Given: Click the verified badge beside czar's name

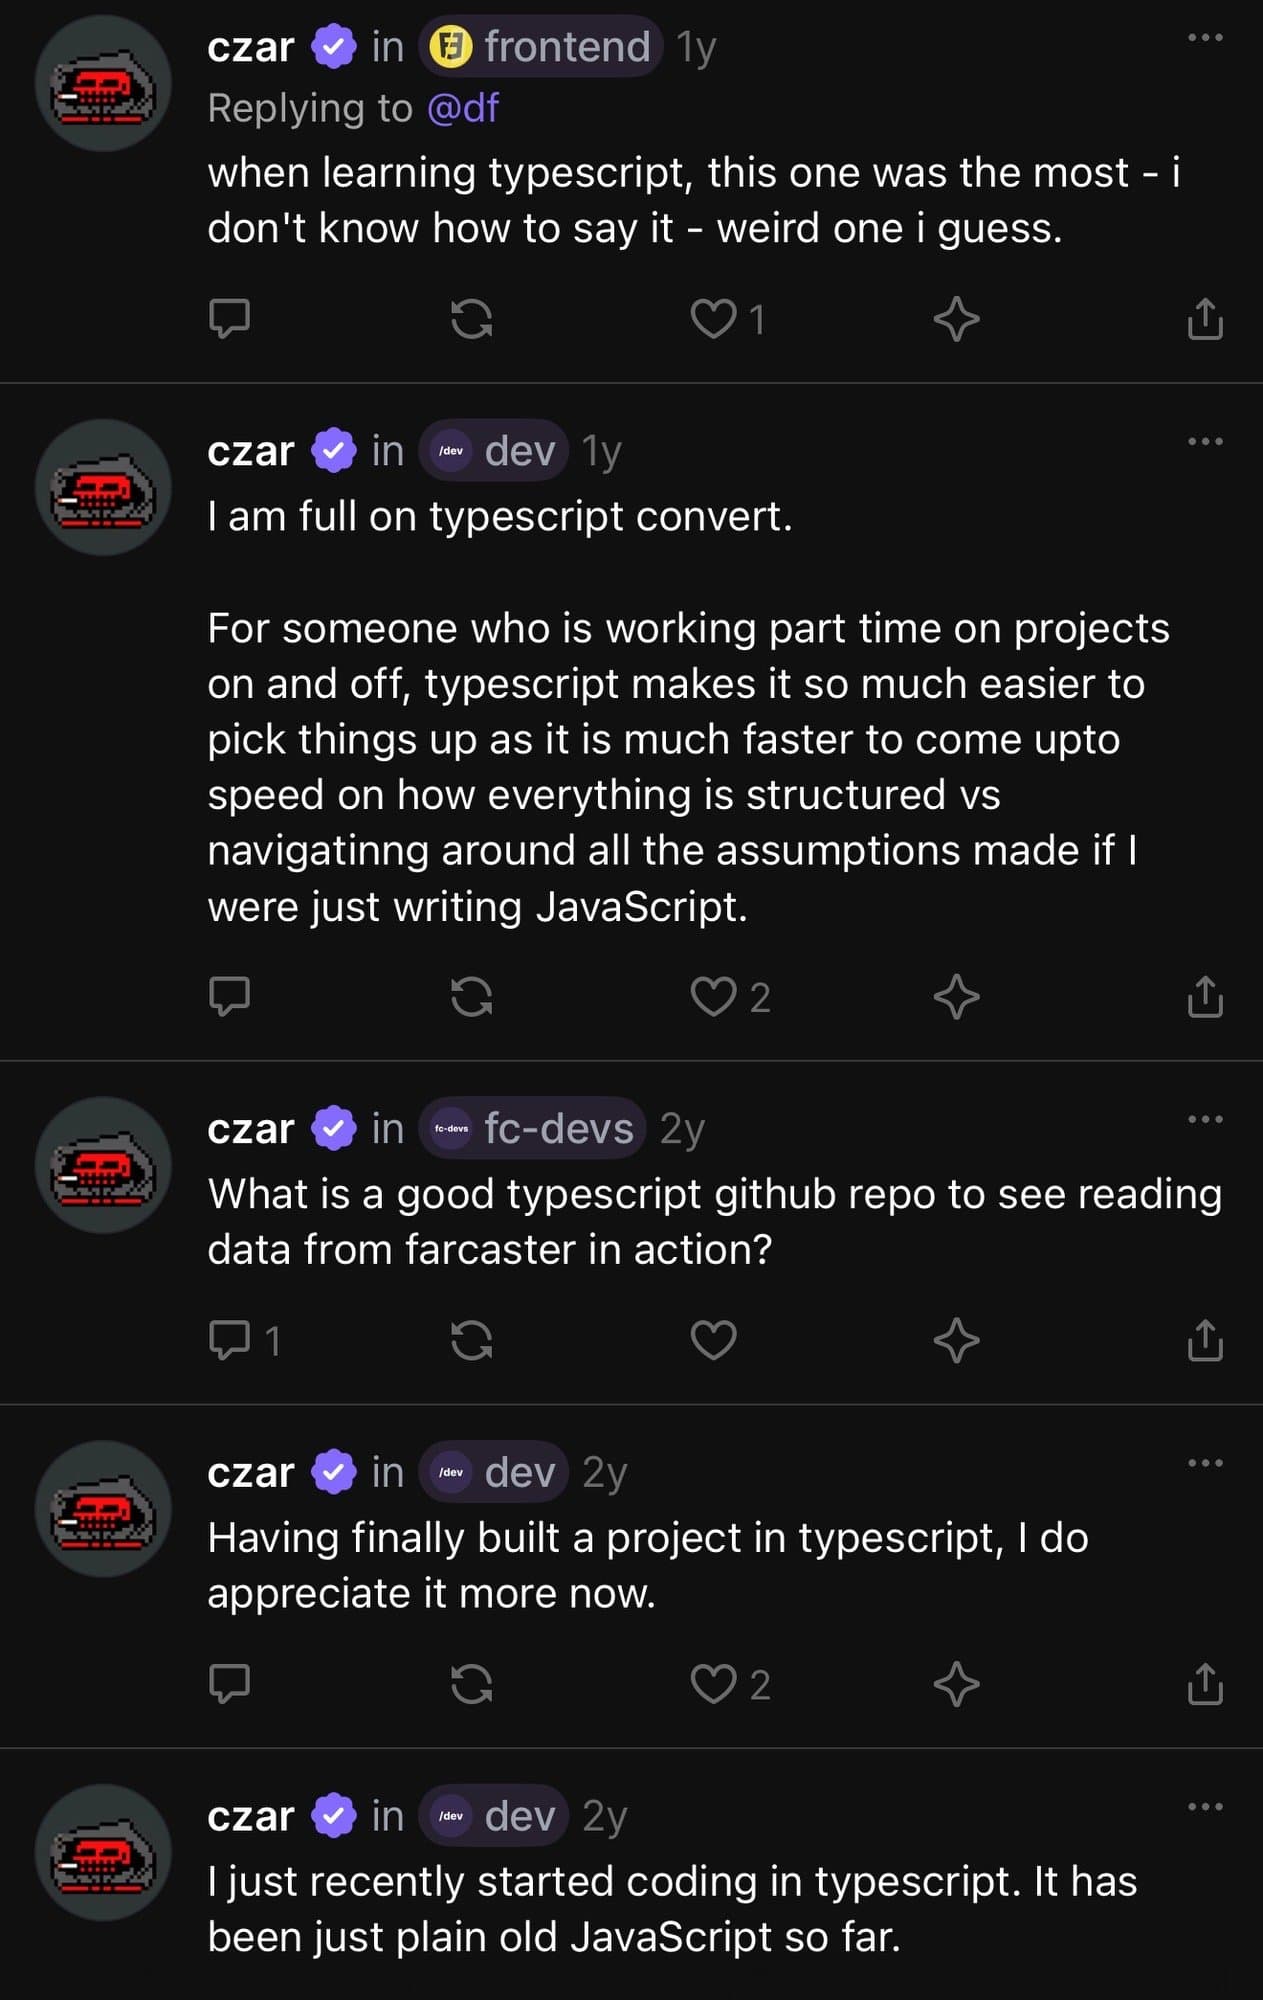Looking at the screenshot, I should (333, 44).
